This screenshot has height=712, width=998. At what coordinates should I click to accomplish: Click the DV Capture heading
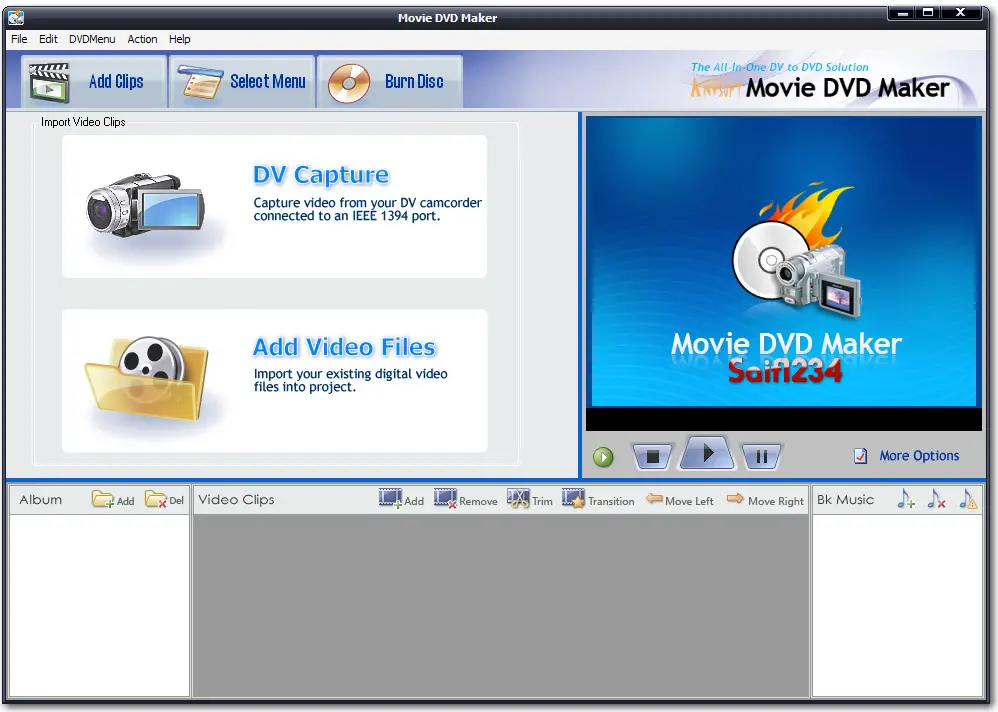(x=321, y=175)
